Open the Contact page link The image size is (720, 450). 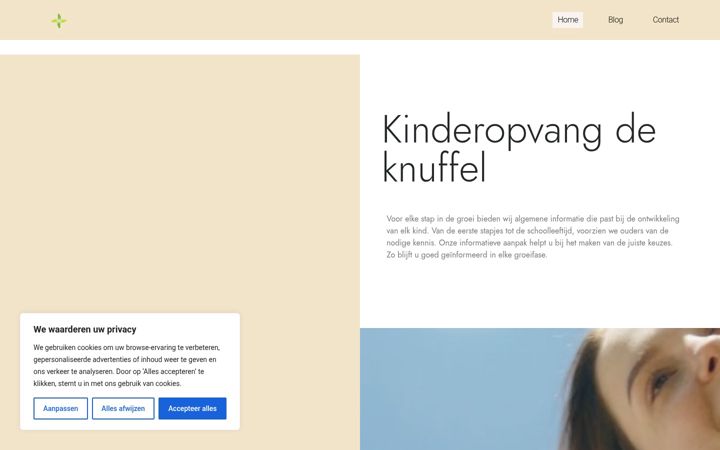[665, 20]
